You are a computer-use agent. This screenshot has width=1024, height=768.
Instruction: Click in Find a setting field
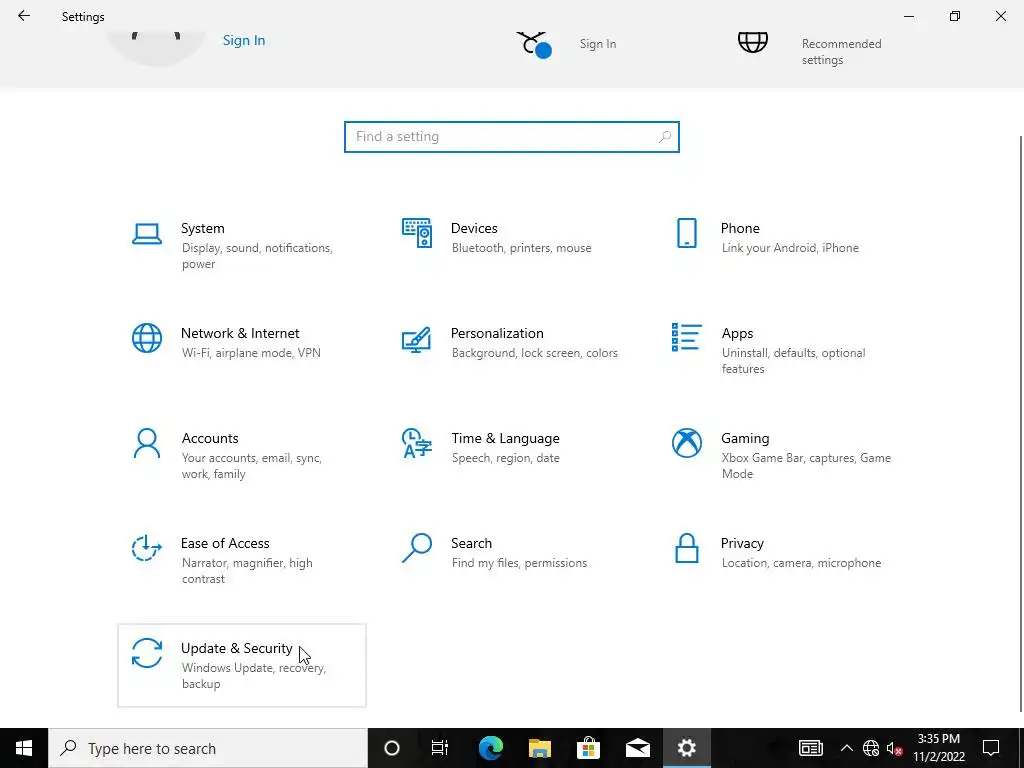coord(511,136)
